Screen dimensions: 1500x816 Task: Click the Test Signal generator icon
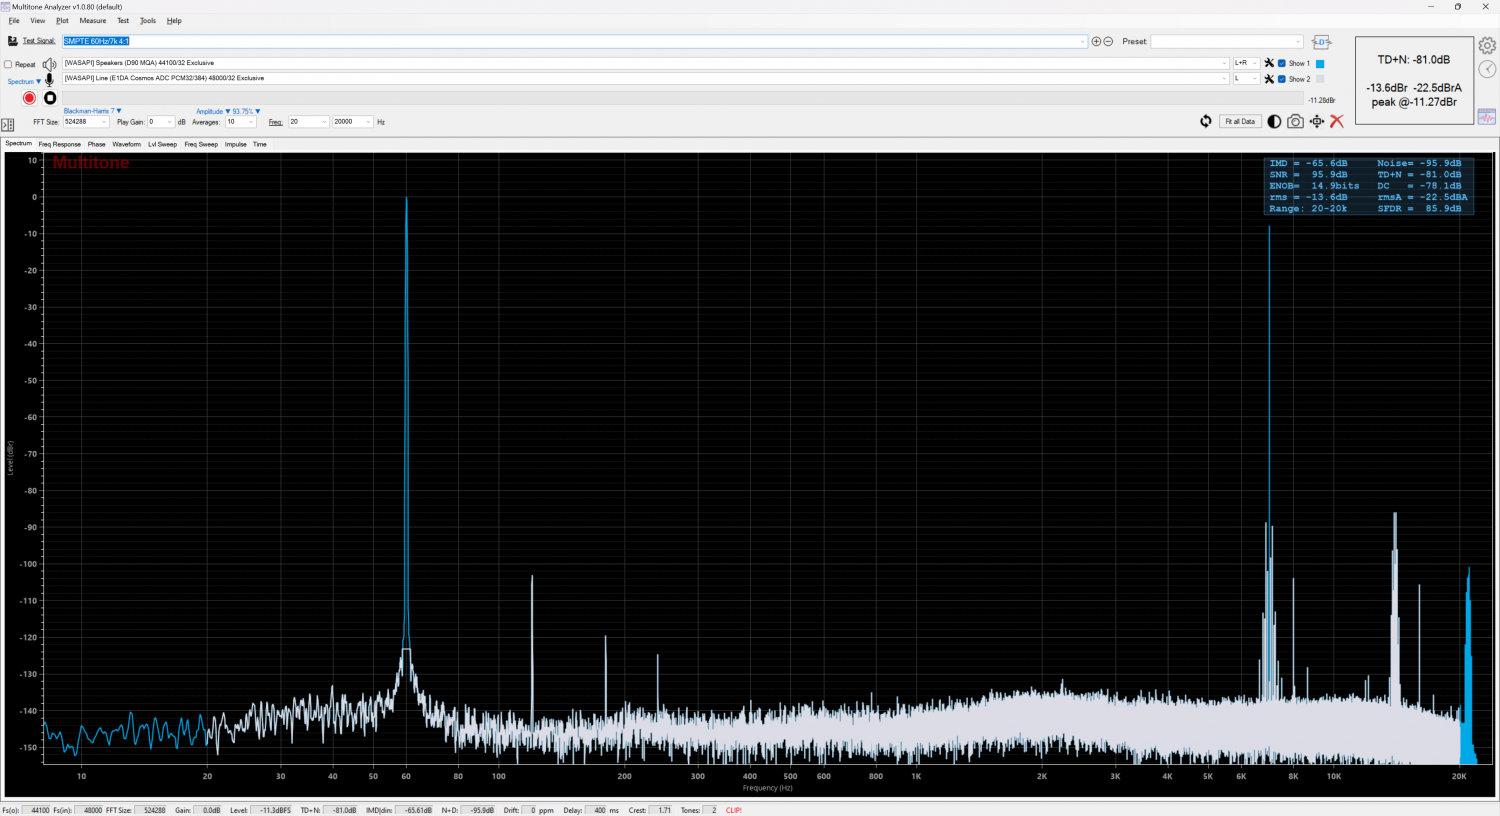(x=13, y=41)
